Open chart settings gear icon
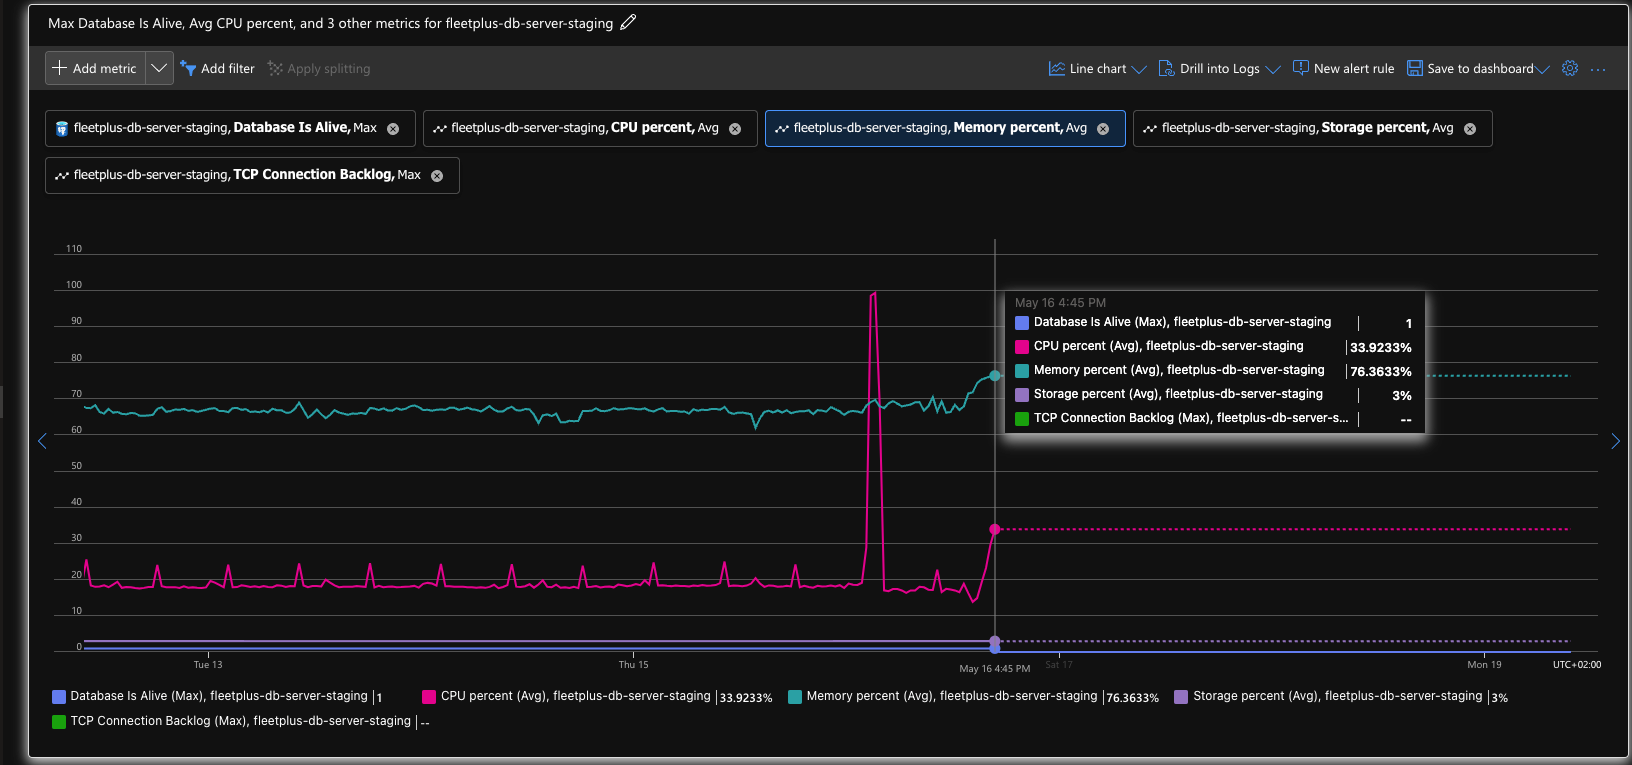This screenshot has width=1632, height=765. coord(1570,68)
